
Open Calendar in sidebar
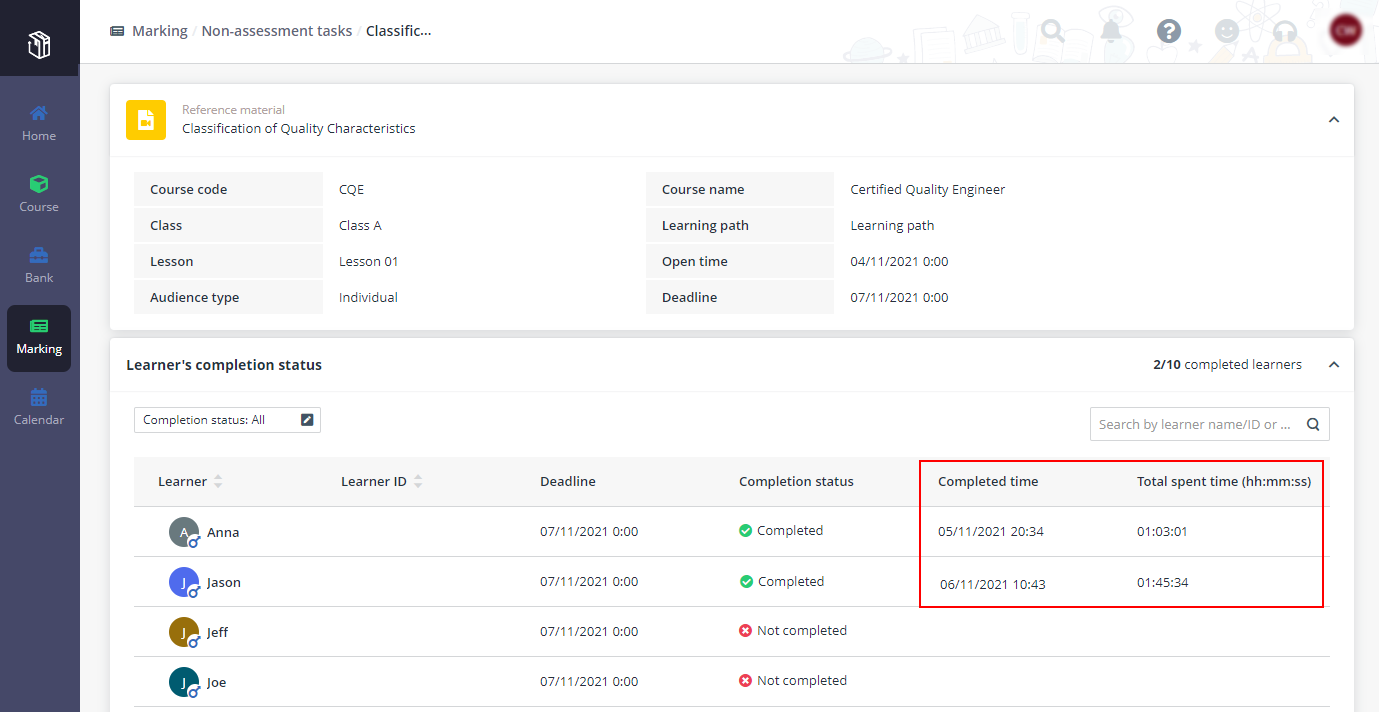[x=39, y=407]
